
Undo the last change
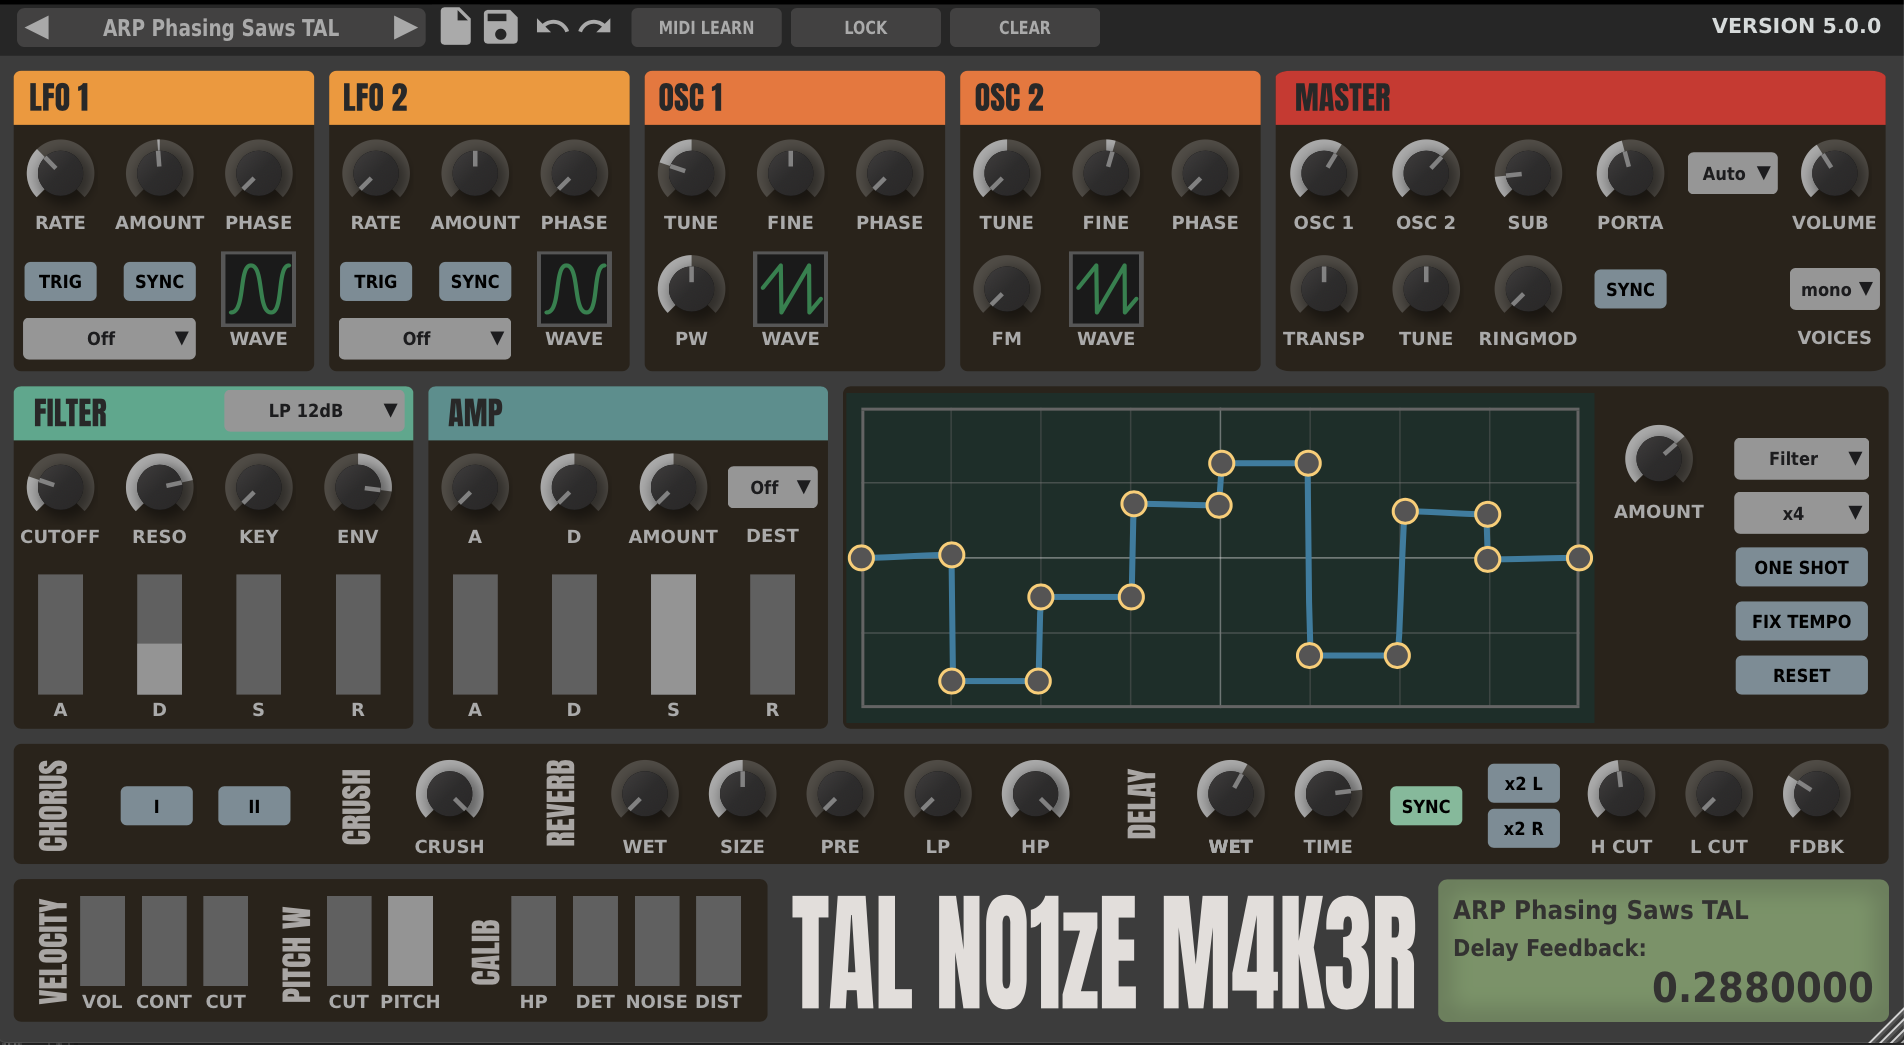pyautogui.click(x=552, y=27)
